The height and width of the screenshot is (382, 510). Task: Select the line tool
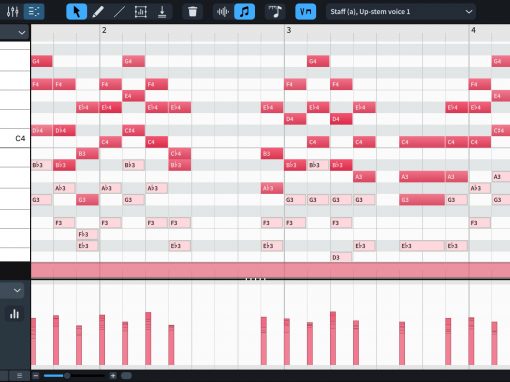(119, 12)
